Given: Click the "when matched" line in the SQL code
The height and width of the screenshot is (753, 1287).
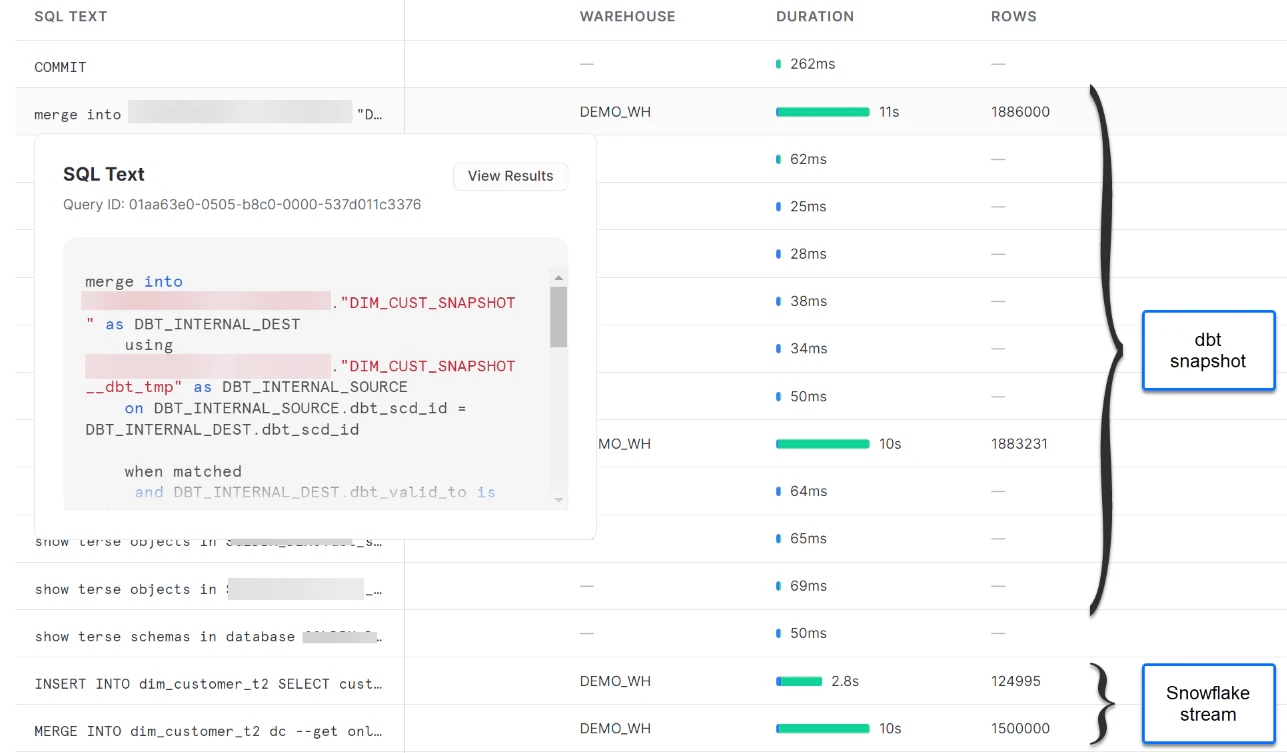Looking at the screenshot, I should [x=183, y=471].
